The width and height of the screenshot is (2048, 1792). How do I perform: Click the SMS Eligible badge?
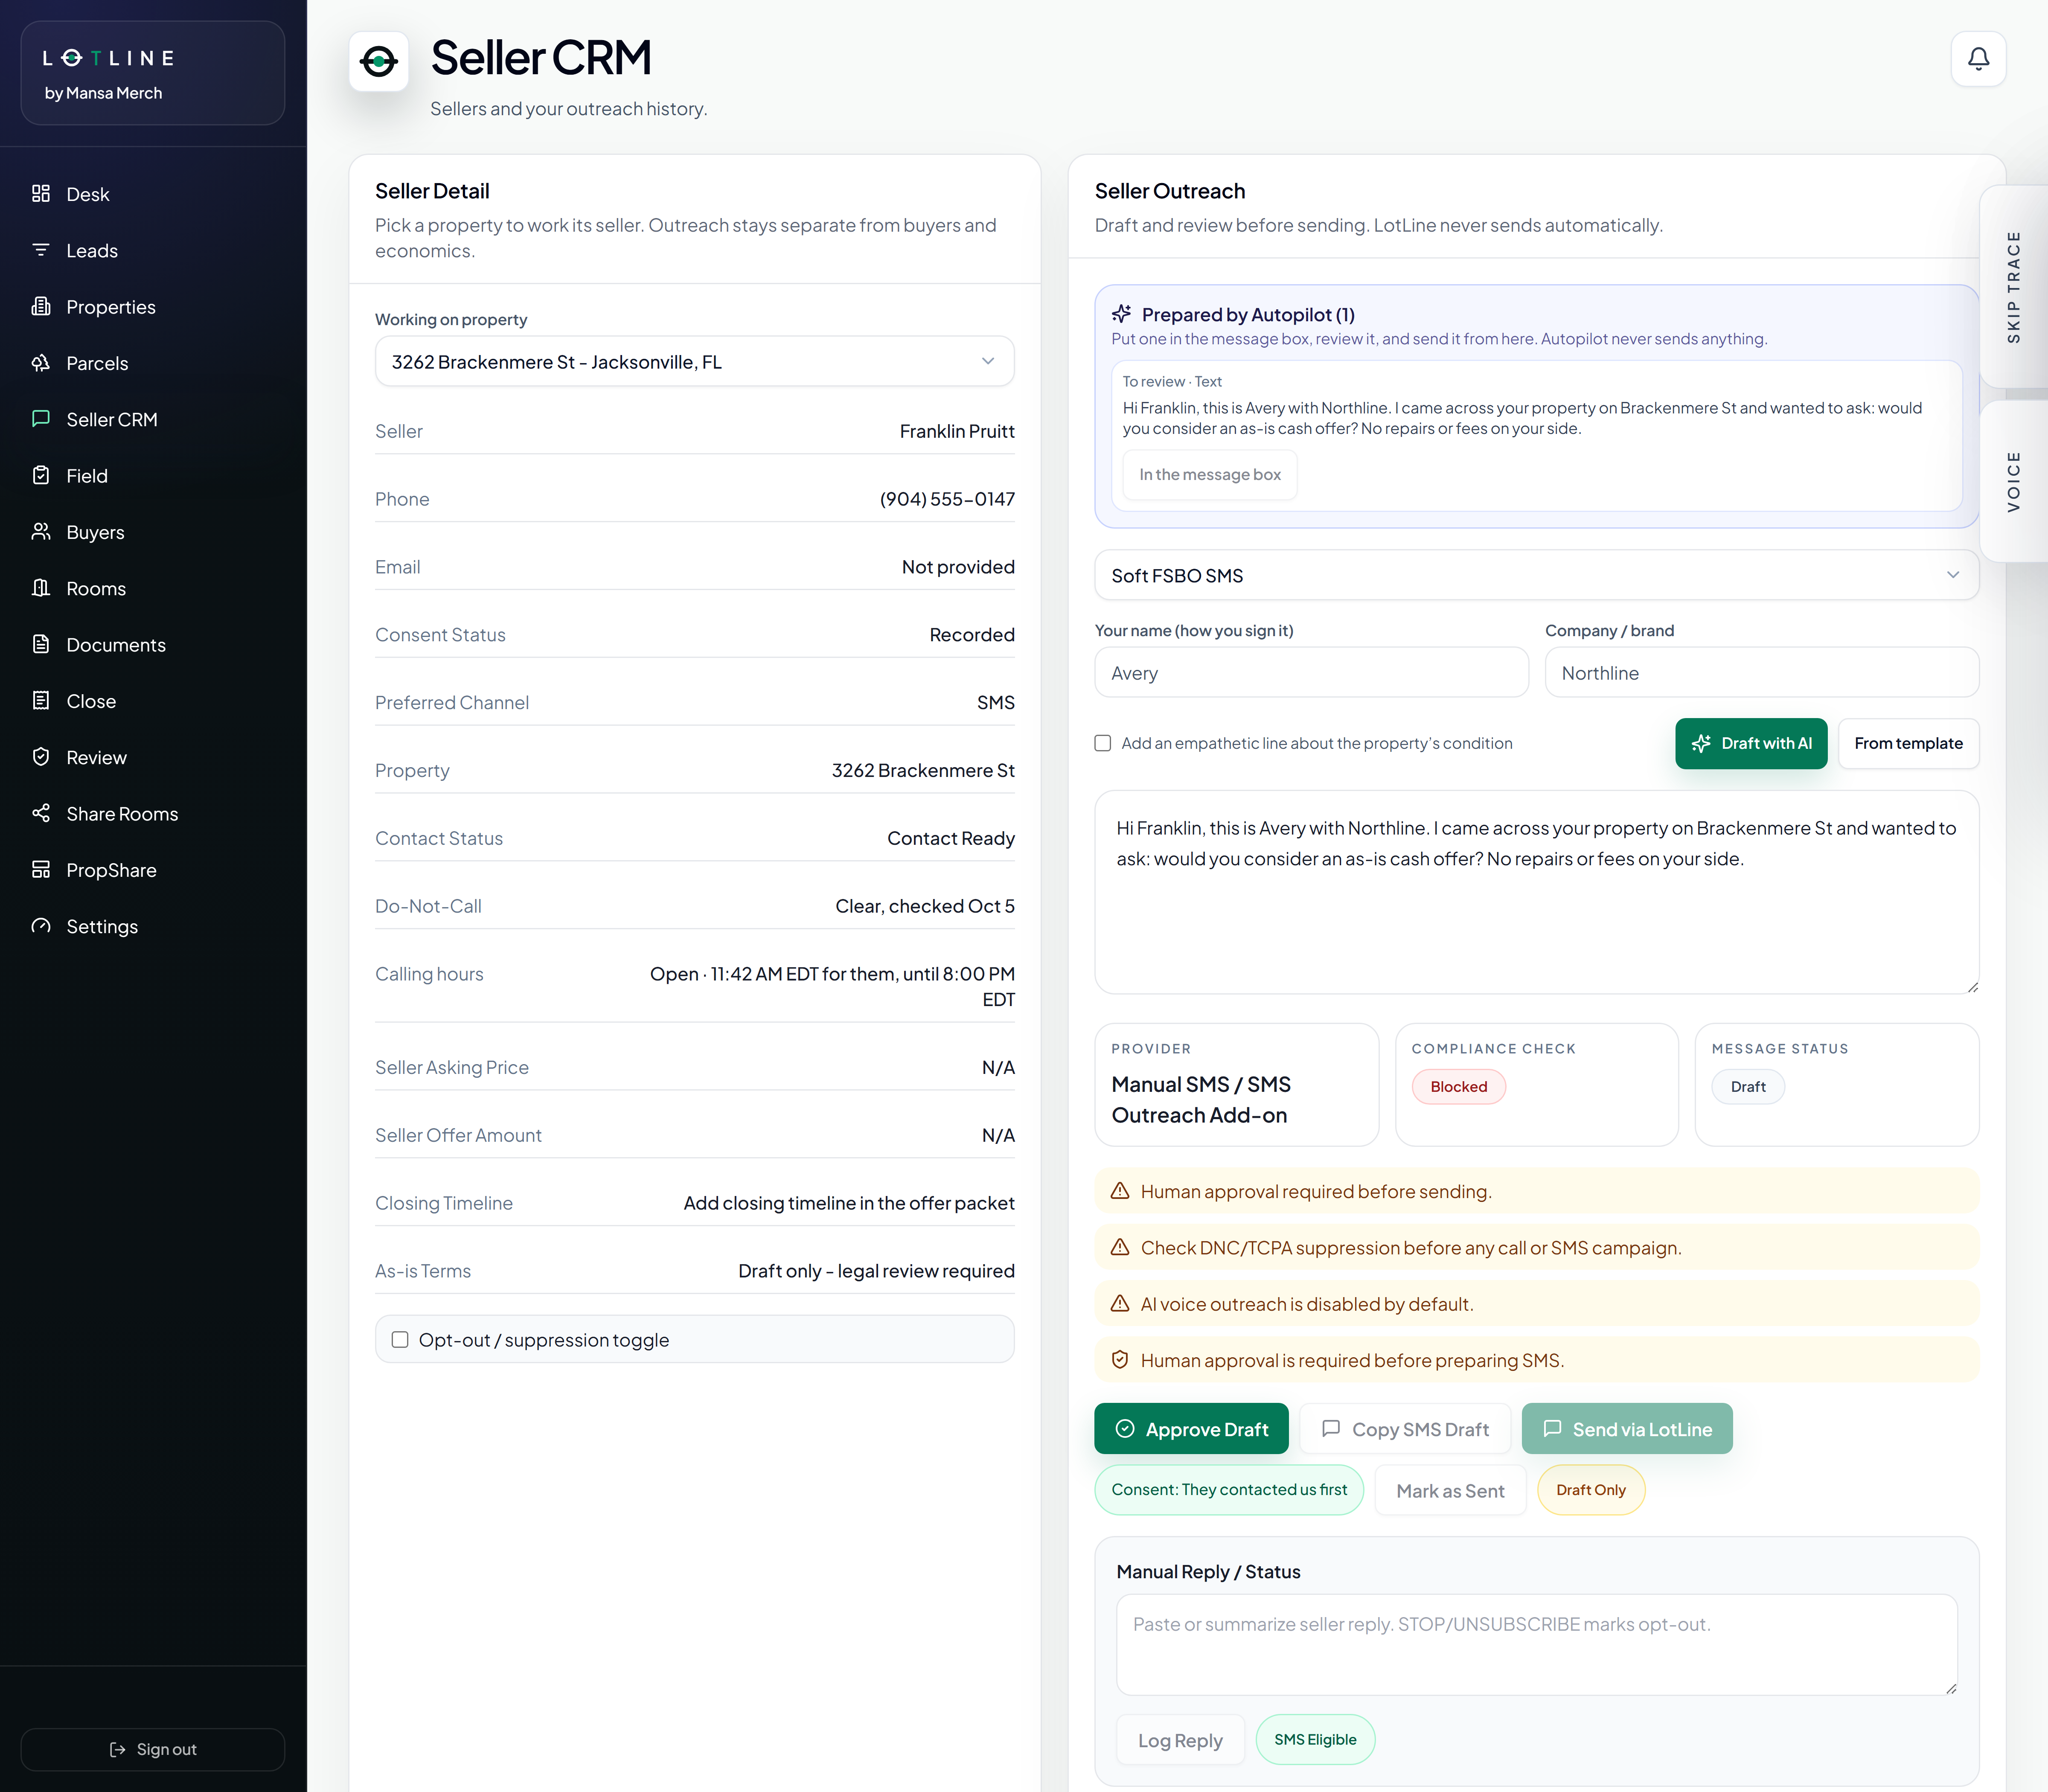click(1315, 1740)
